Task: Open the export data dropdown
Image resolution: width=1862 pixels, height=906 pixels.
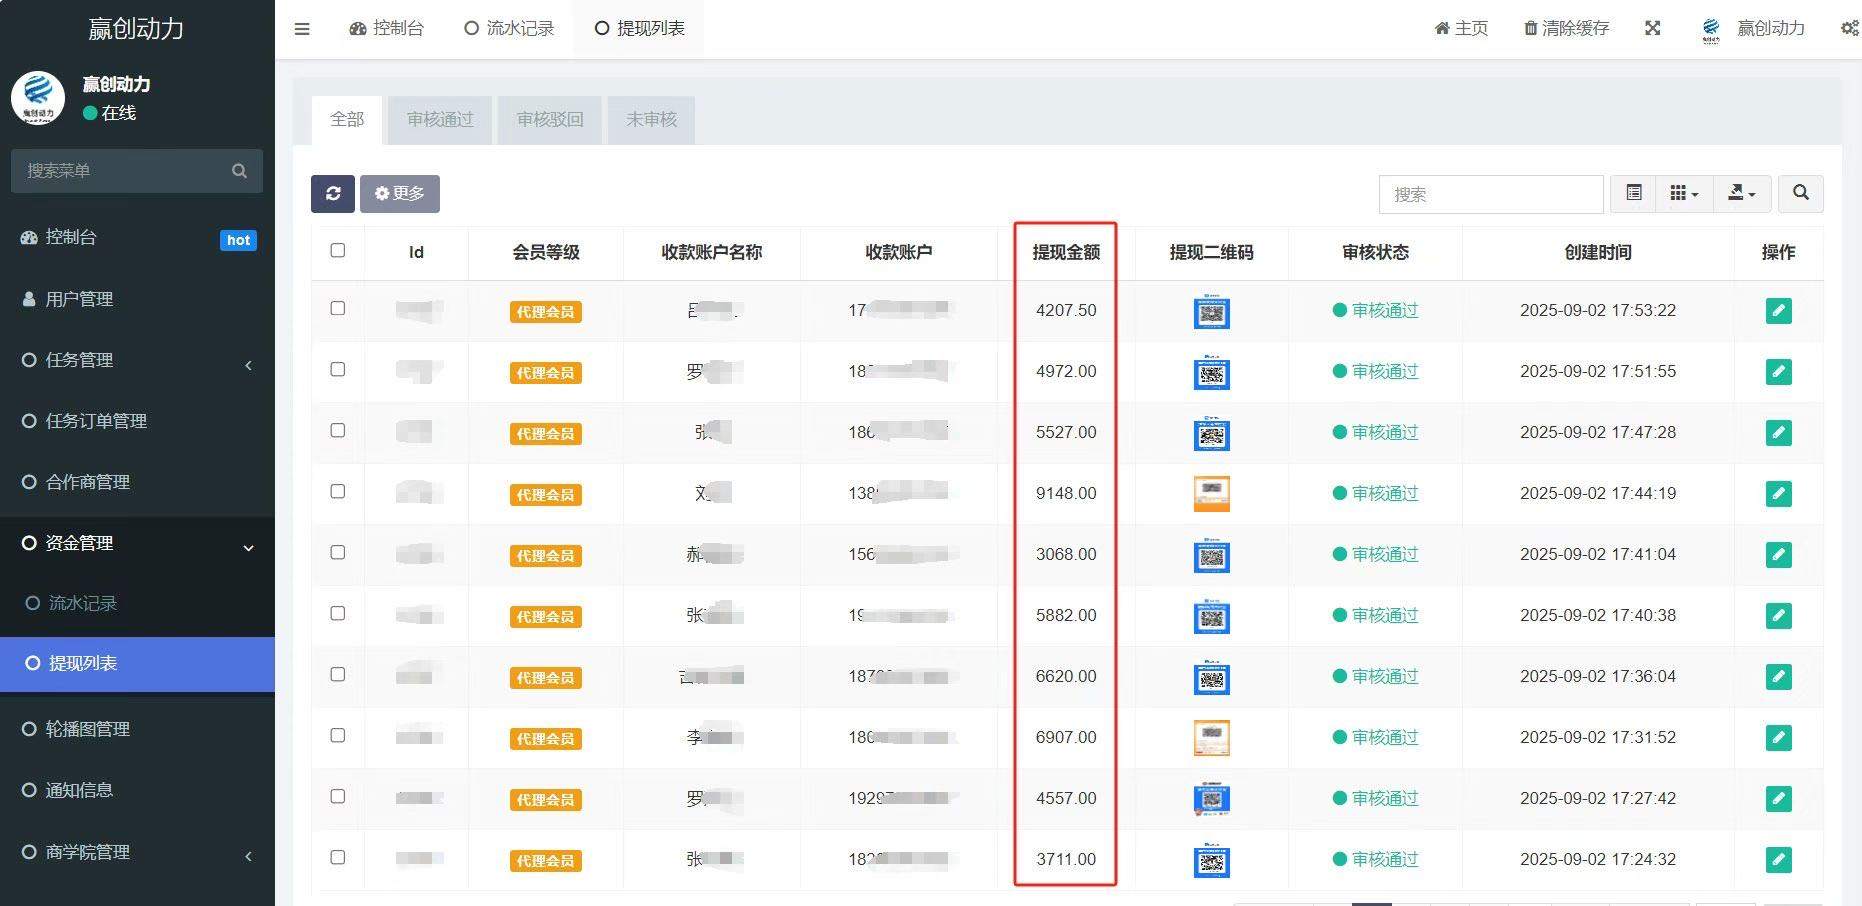Action: tap(1742, 193)
